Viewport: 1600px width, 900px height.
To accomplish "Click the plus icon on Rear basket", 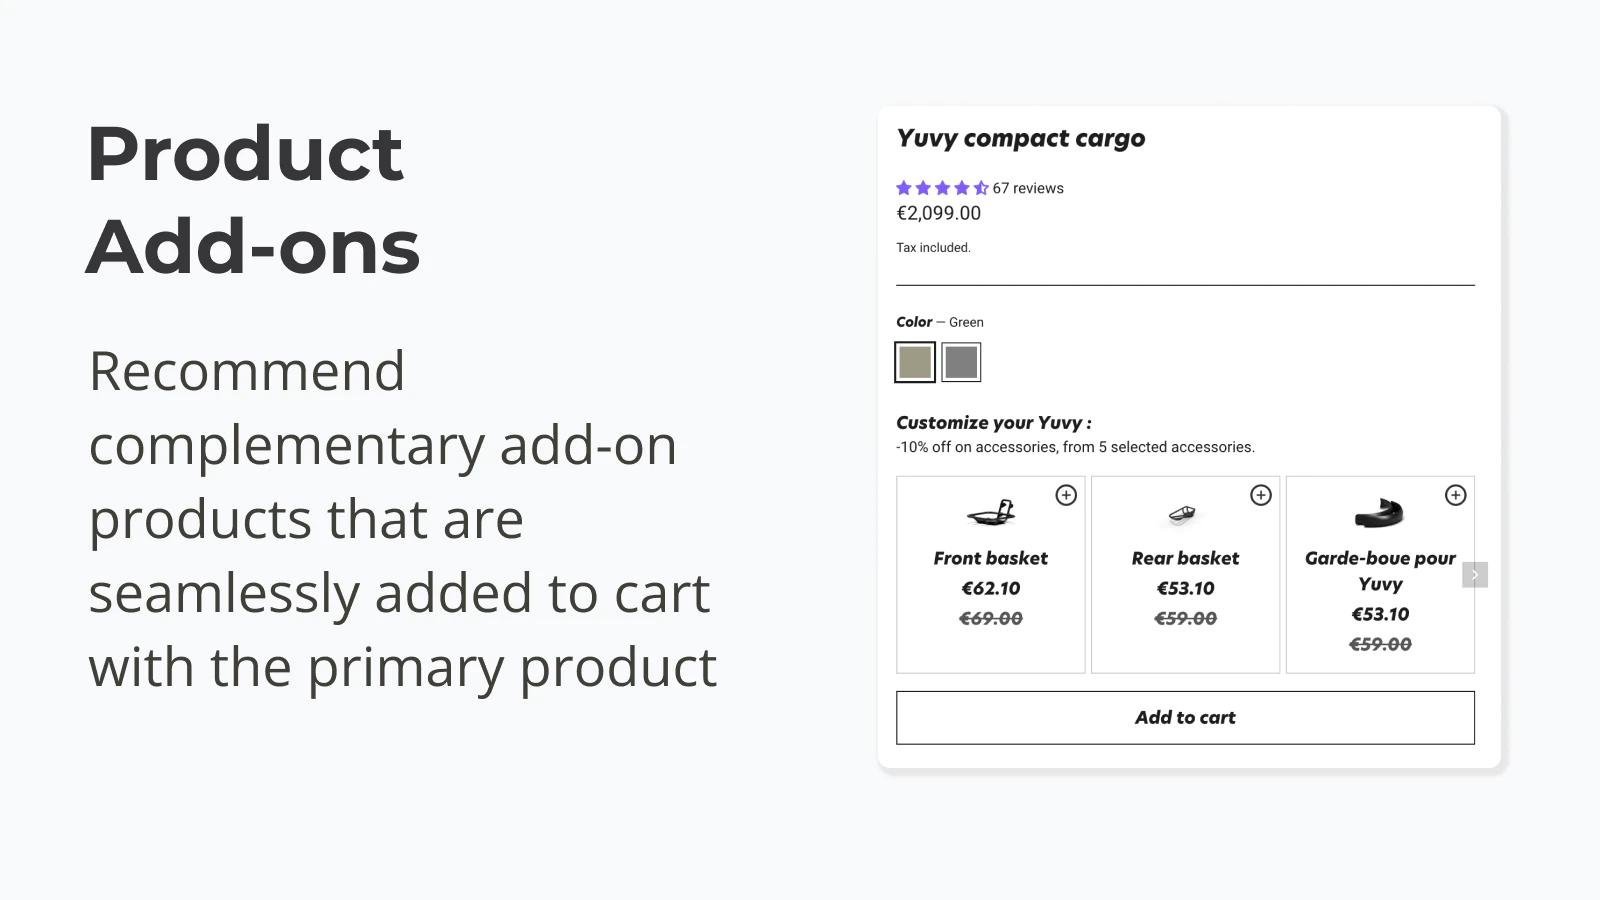I will (x=1261, y=495).
